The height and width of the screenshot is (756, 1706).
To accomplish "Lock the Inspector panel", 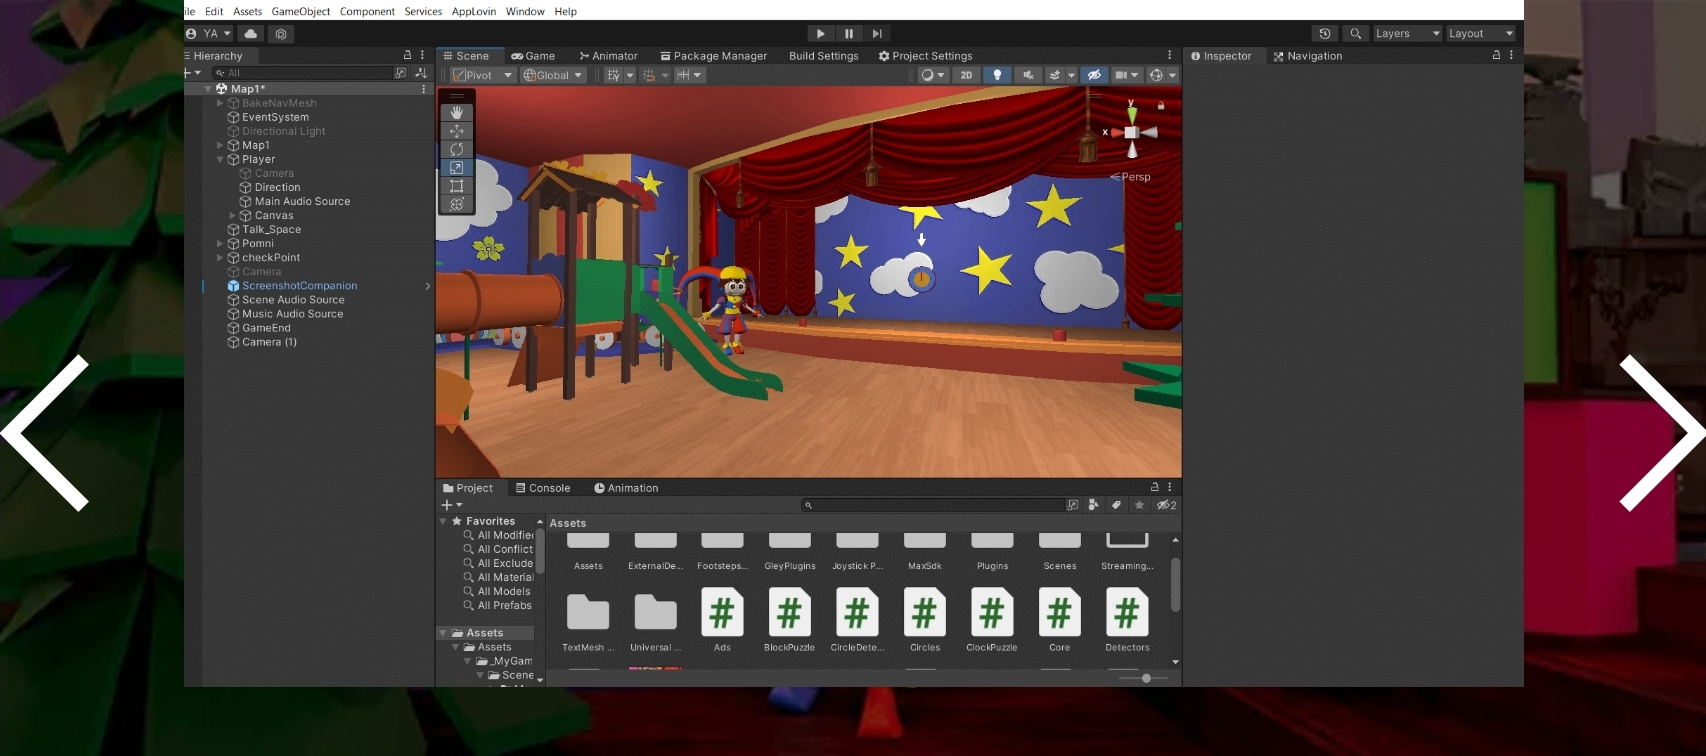I will (1496, 55).
